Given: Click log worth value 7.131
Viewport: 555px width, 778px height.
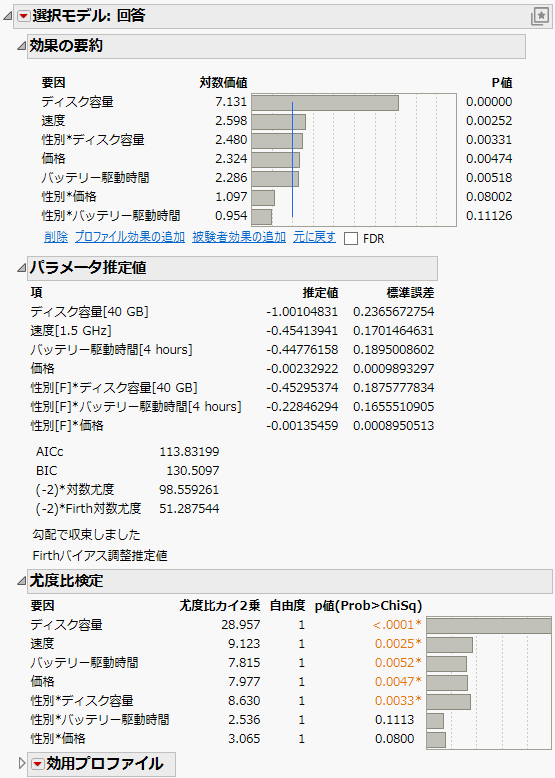Looking at the screenshot, I should 231,102.
